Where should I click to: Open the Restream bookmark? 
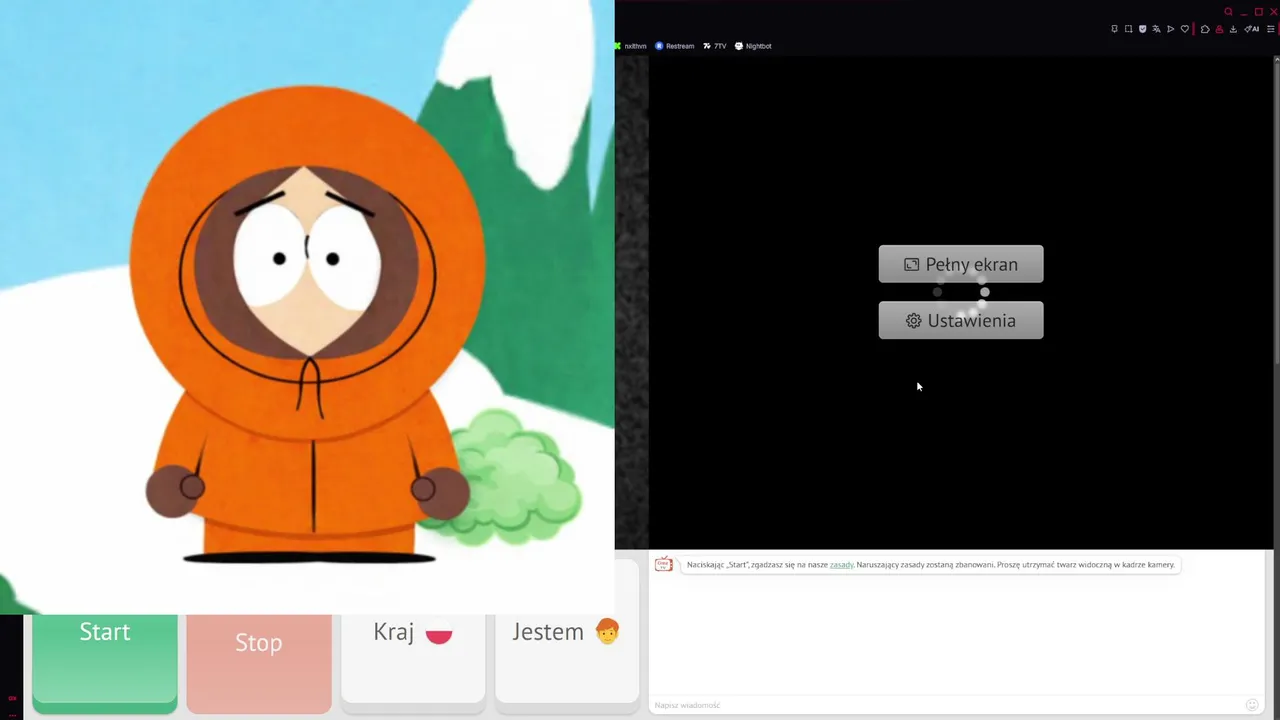[675, 46]
